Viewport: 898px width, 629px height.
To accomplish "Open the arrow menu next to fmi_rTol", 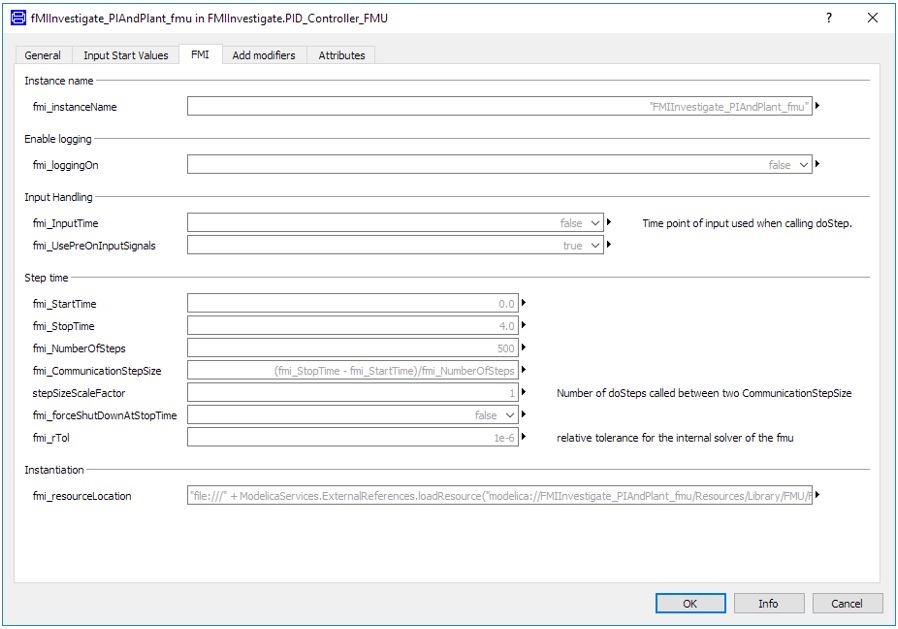I will pos(523,437).
